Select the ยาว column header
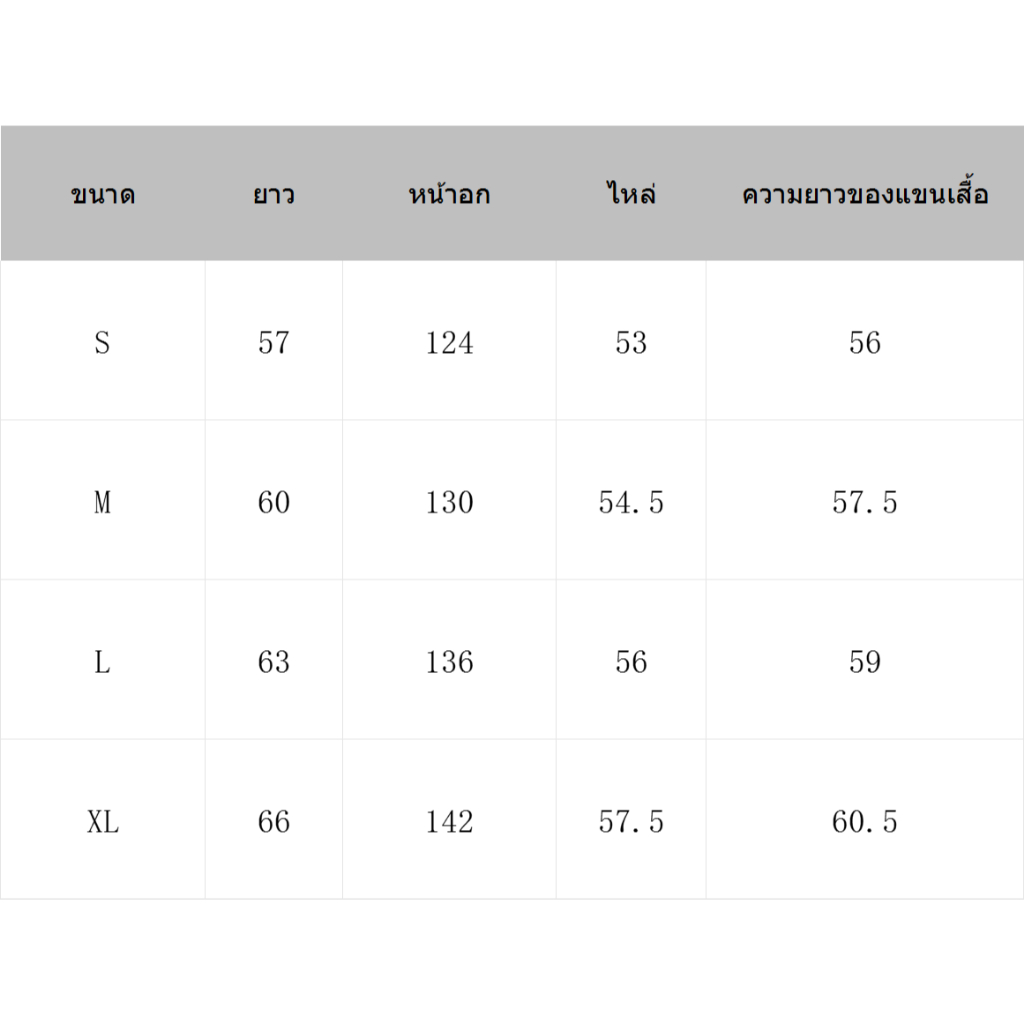Viewport: 1024px width, 1024px height. point(273,195)
